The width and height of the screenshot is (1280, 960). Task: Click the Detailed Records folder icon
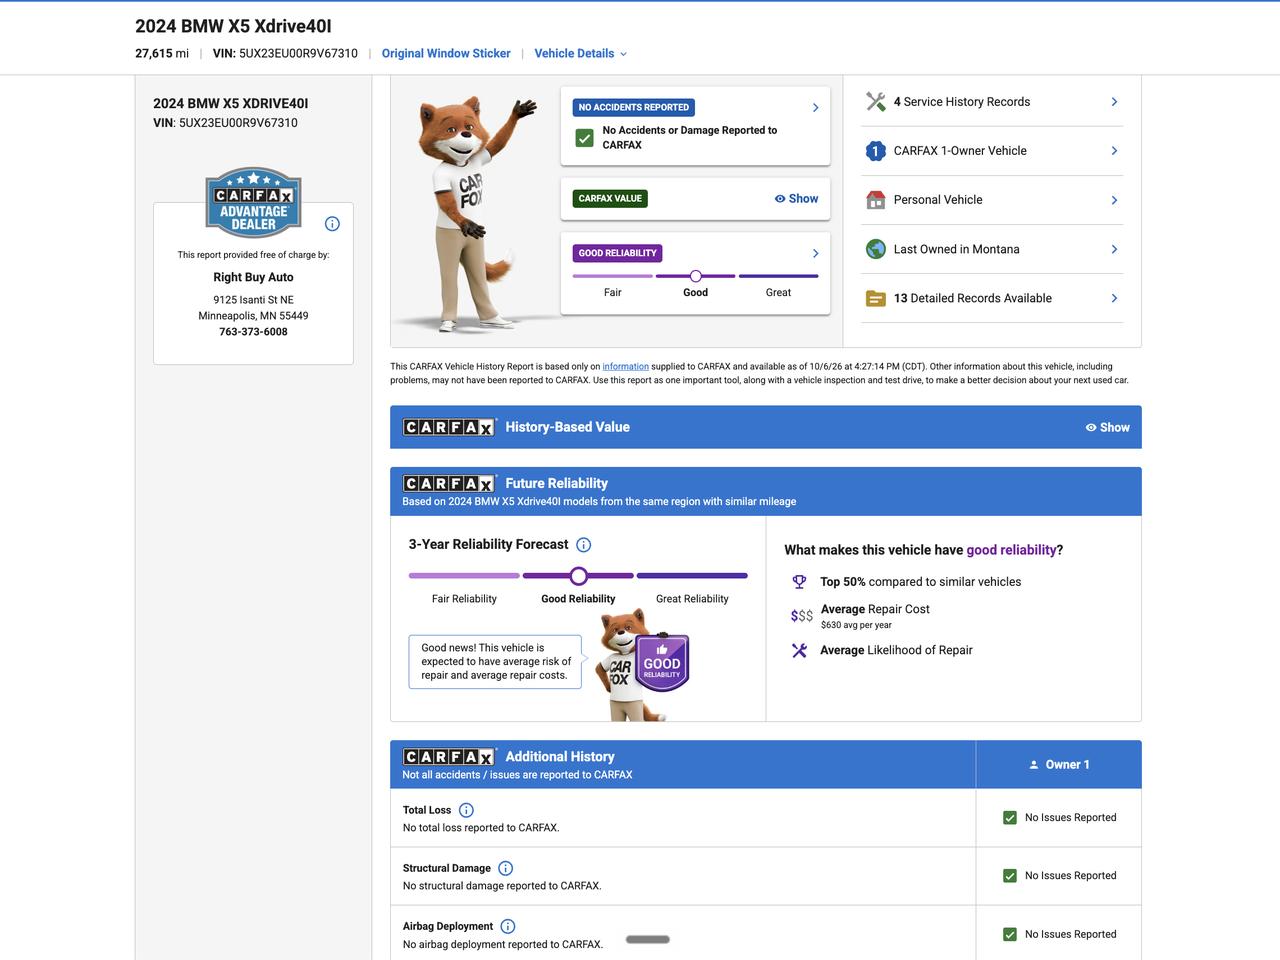point(876,298)
